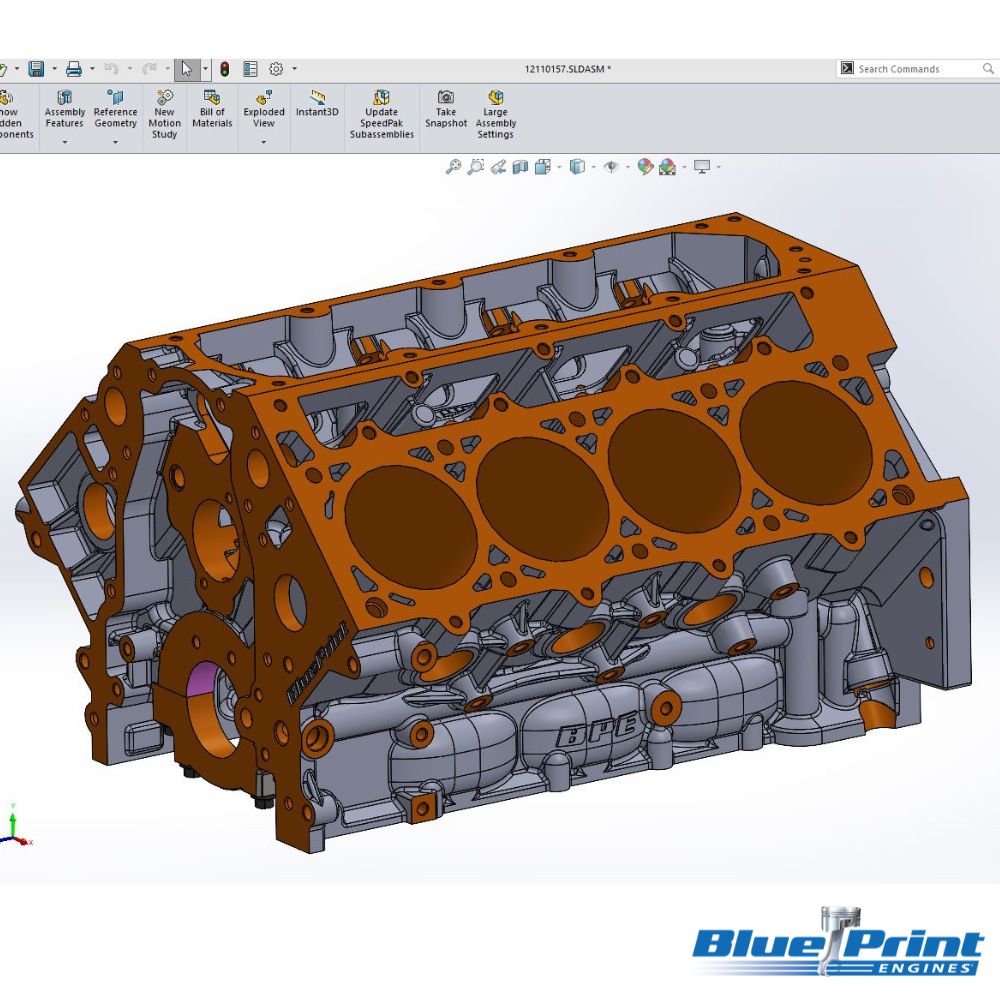Click the Undo arrow icon
Image resolution: width=1000 pixels, height=1000 pixels.
[112, 69]
